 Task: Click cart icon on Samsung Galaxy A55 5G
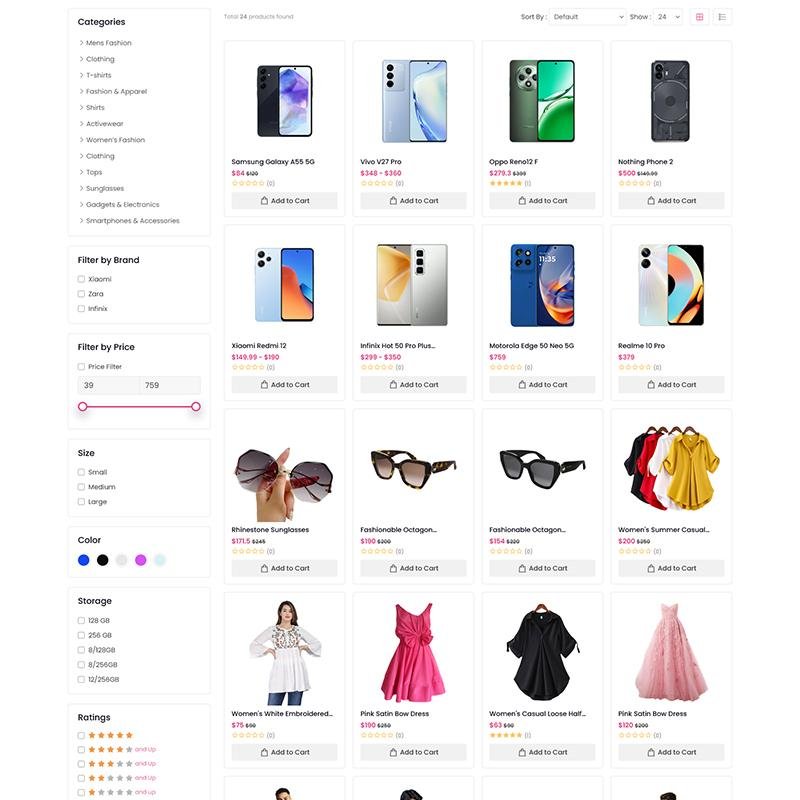click(264, 201)
